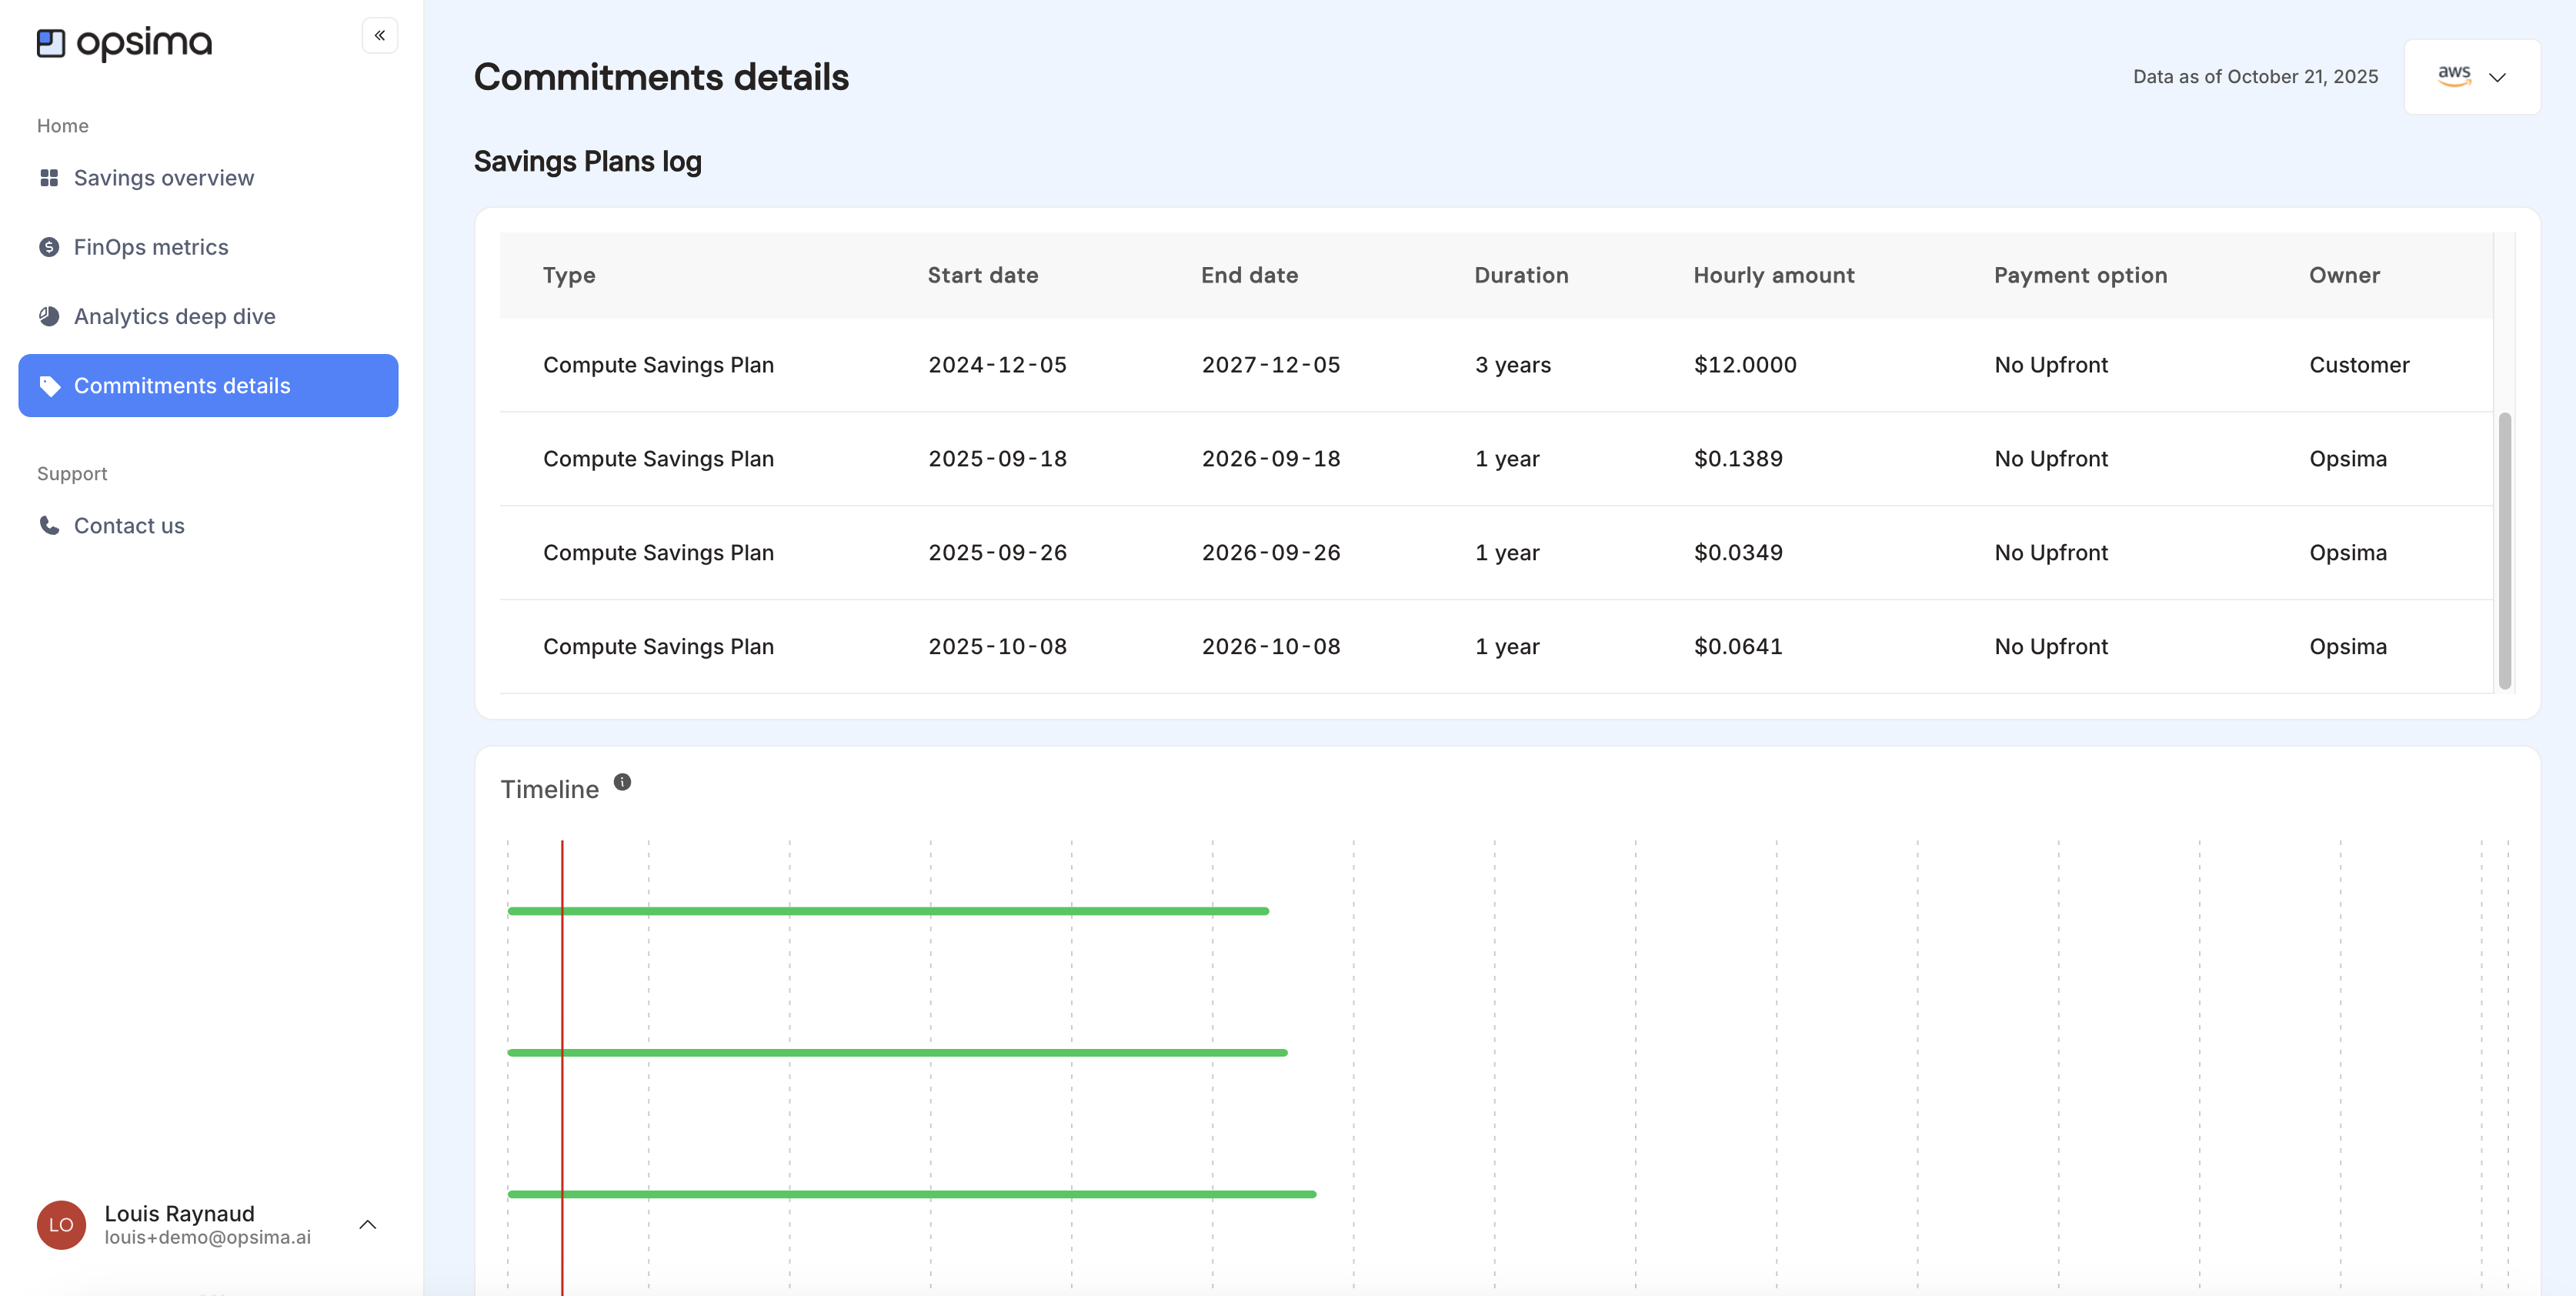
Task: Click the first green timeline bar
Action: tap(888, 911)
